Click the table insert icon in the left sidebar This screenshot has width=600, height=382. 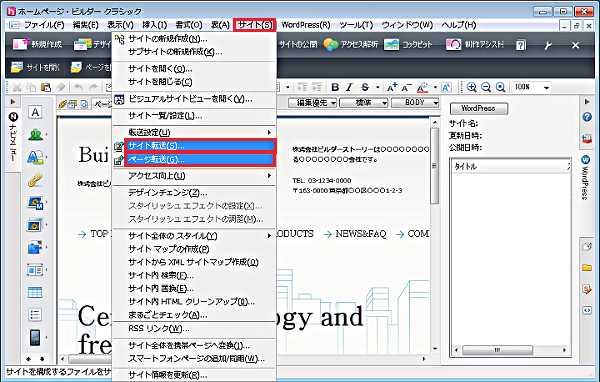35,292
